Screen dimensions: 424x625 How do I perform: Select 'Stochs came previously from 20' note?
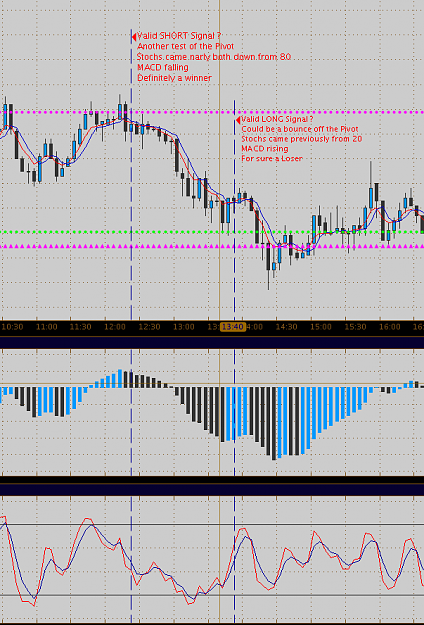pos(302,139)
